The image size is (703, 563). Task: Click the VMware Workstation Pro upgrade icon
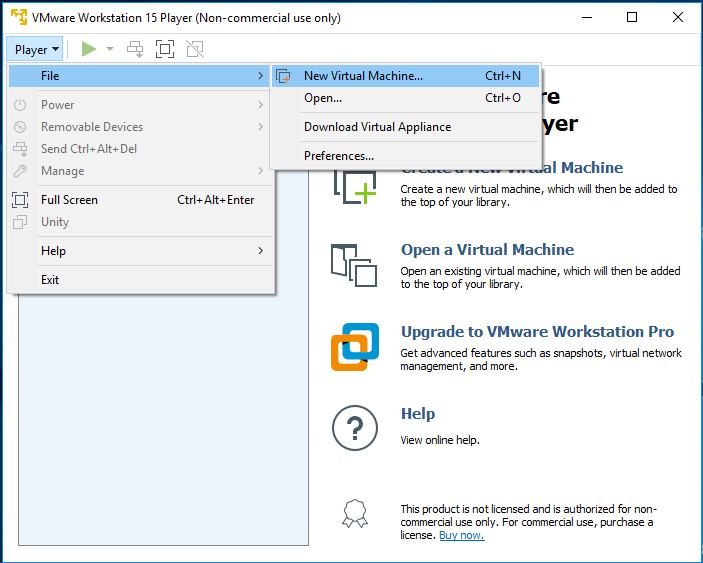click(x=355, y=347)
